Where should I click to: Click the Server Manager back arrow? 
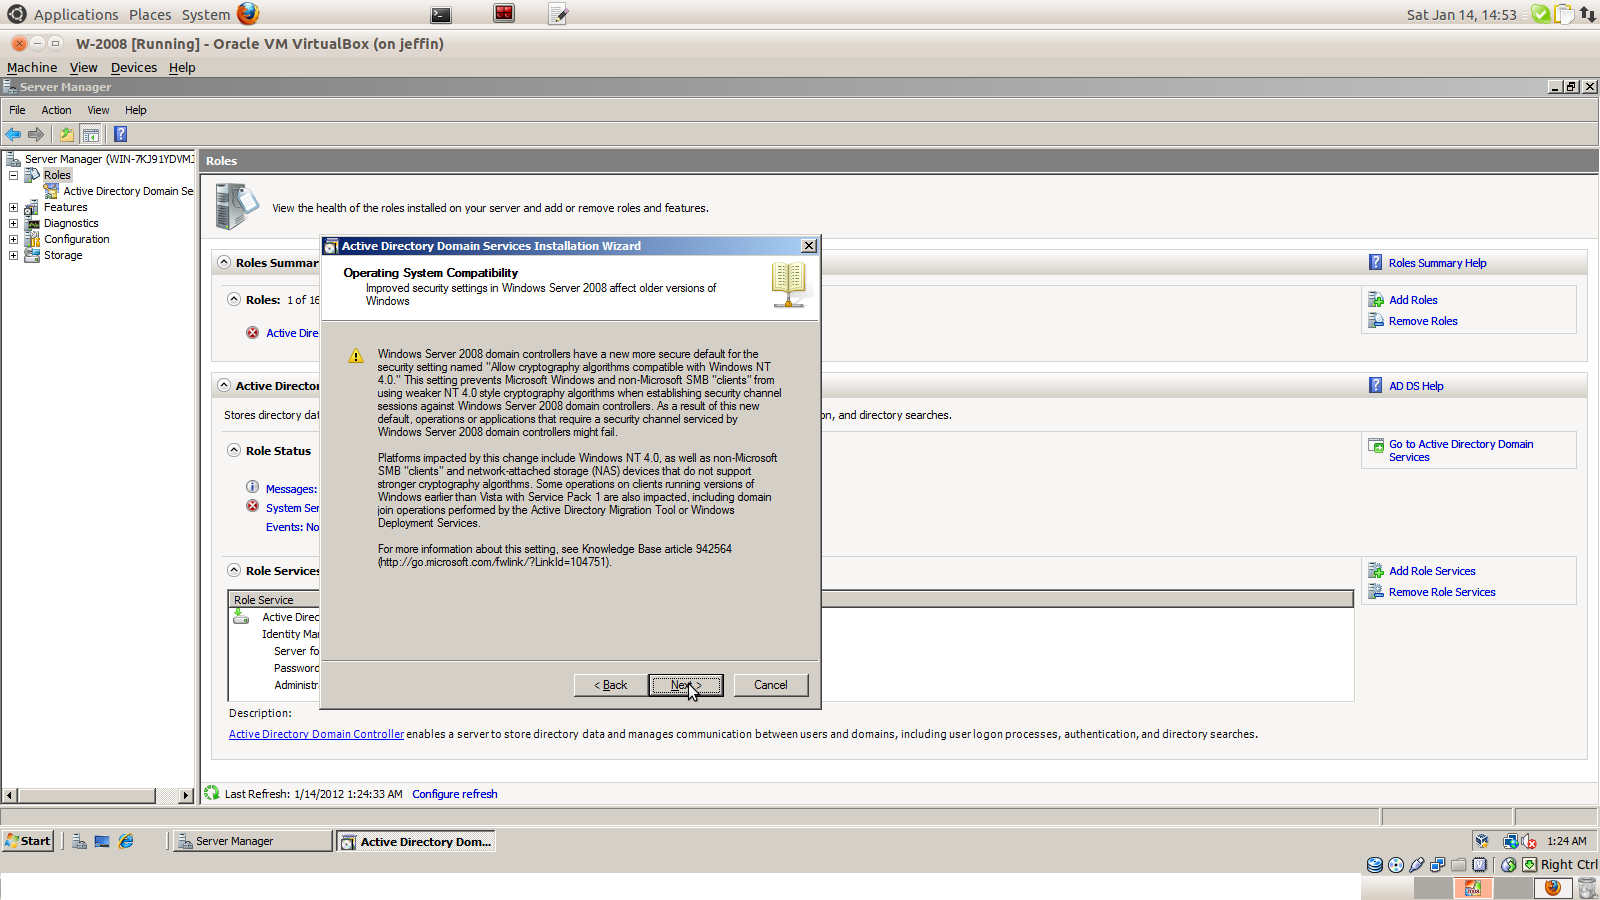coord(13,134)
